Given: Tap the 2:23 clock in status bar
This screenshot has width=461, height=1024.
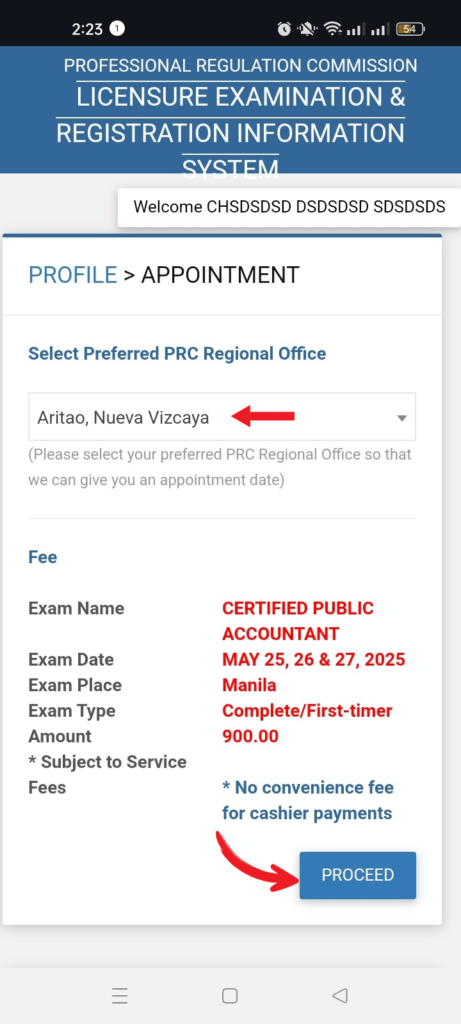Looking at the screenshot, I should pos(87,29).
